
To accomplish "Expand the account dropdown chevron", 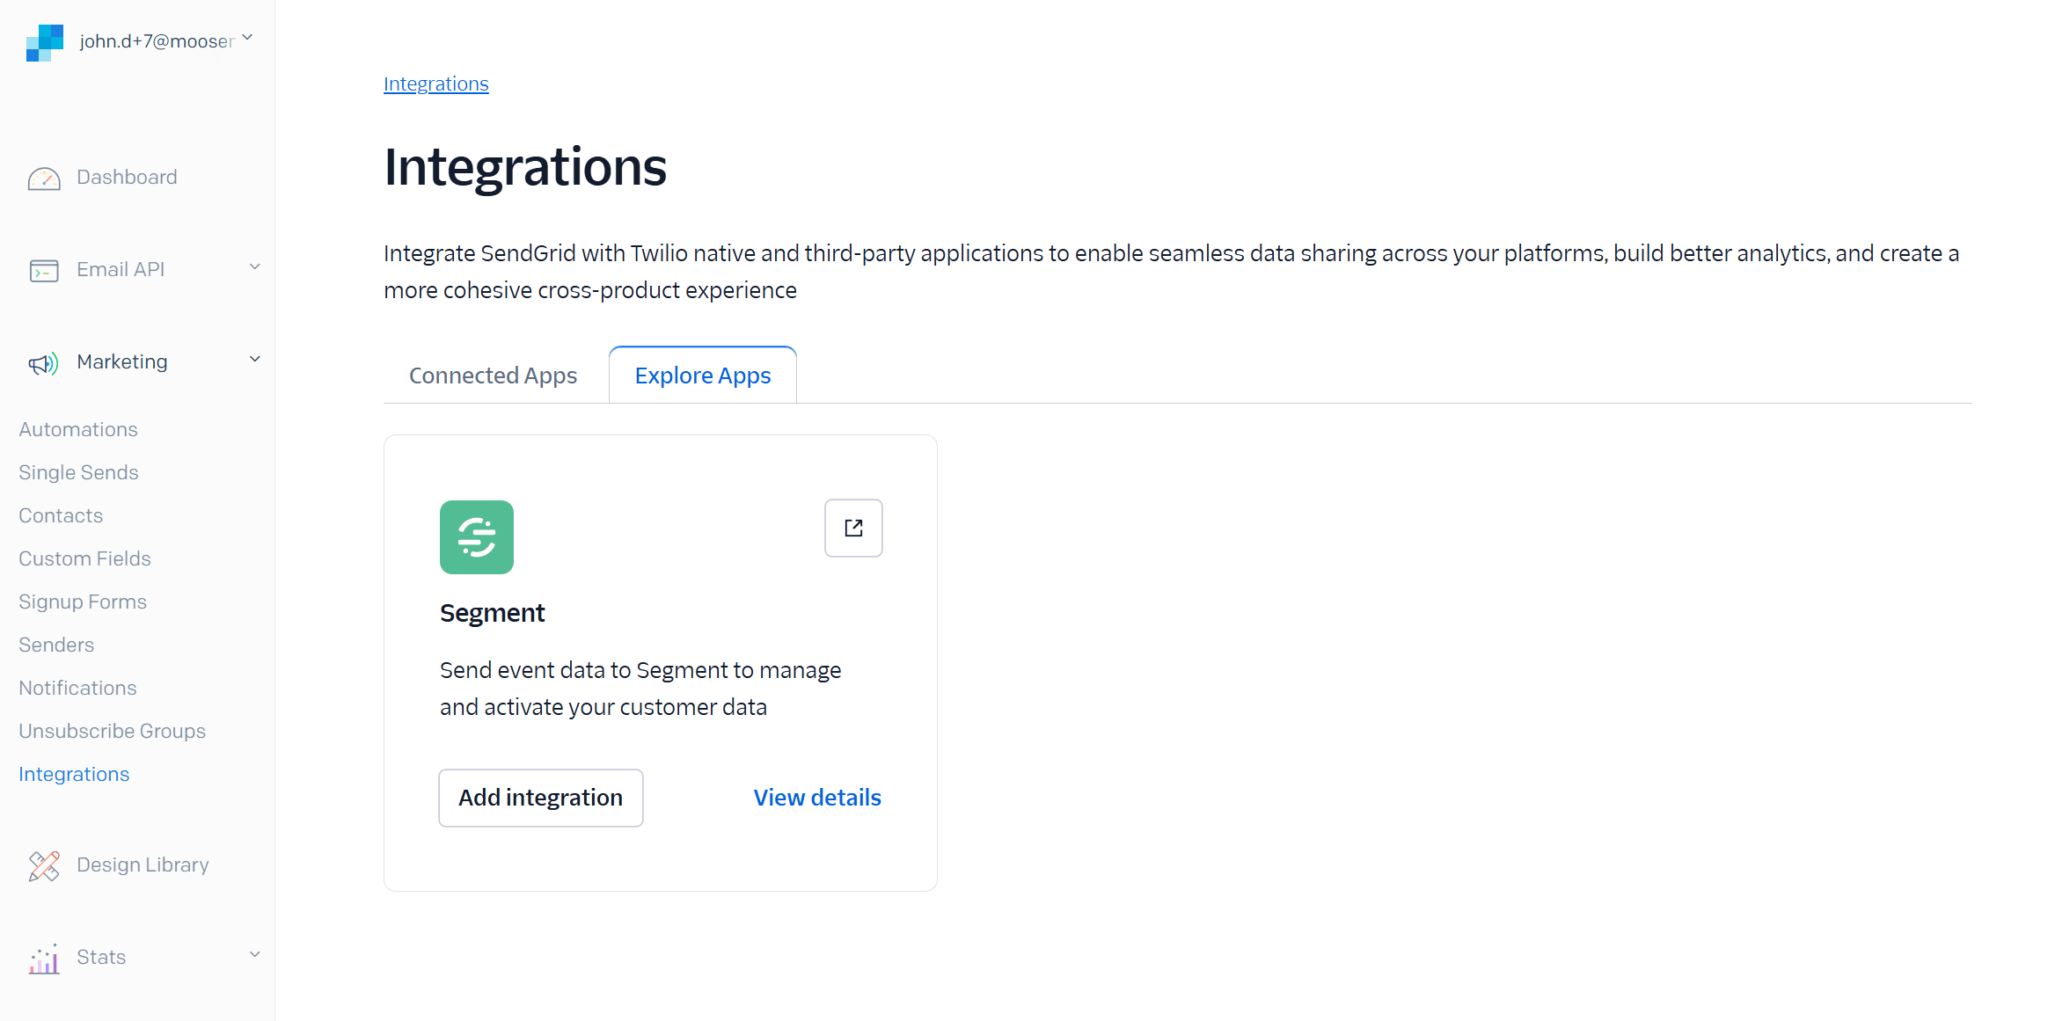I will (x=248, y=38).
